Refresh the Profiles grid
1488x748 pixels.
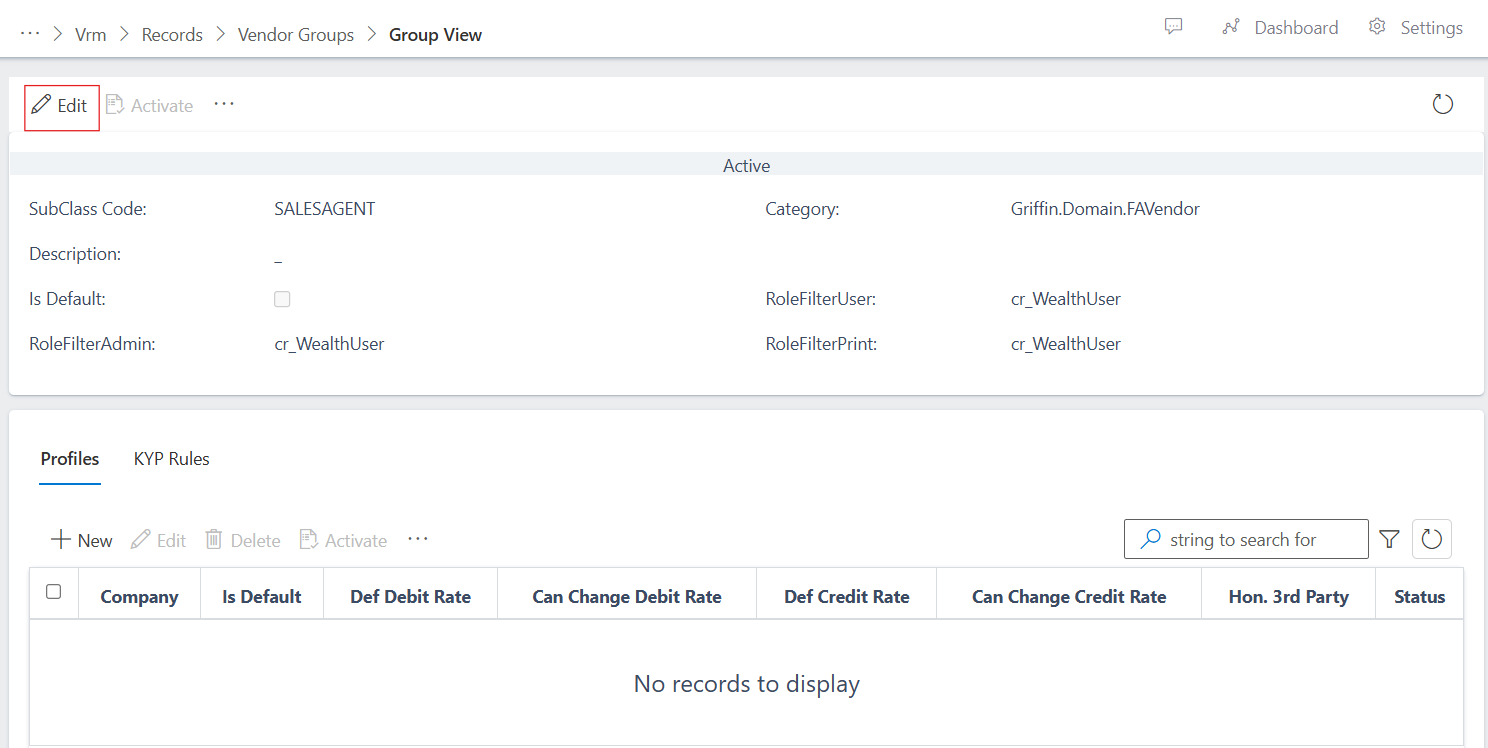(x=1432, y=539)
